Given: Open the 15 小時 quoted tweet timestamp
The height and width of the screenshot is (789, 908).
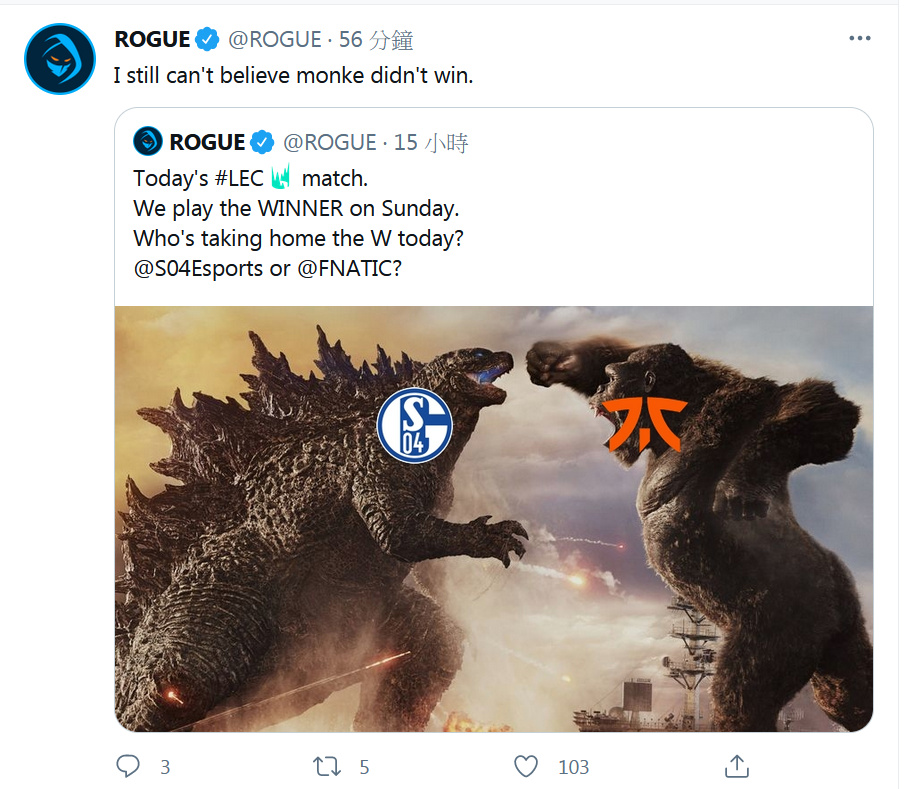Looking at the screenshot, I should tap(431, 142).
